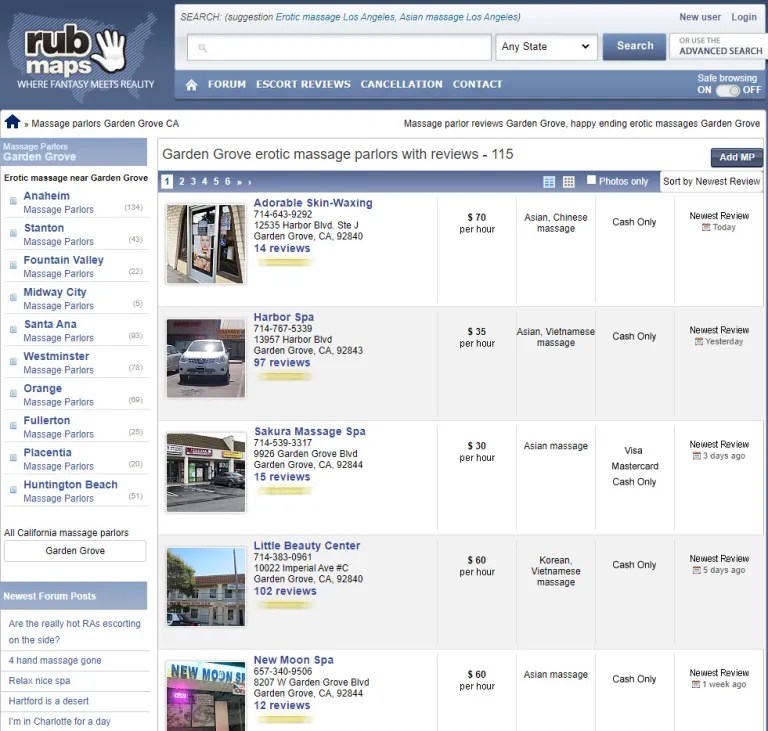Go to results page 4
768x731 pixels.
pos(204,182)
